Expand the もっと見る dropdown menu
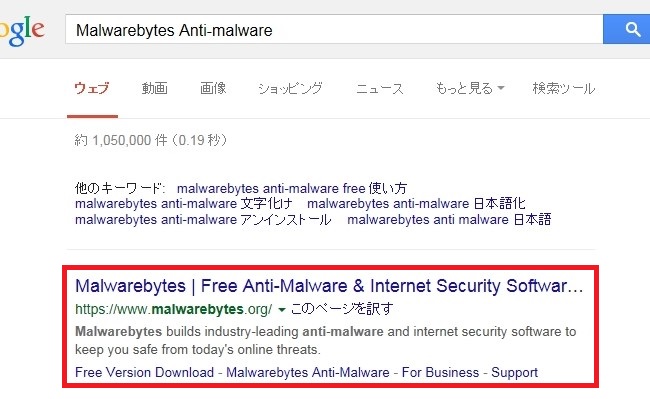 coord(470,88)
